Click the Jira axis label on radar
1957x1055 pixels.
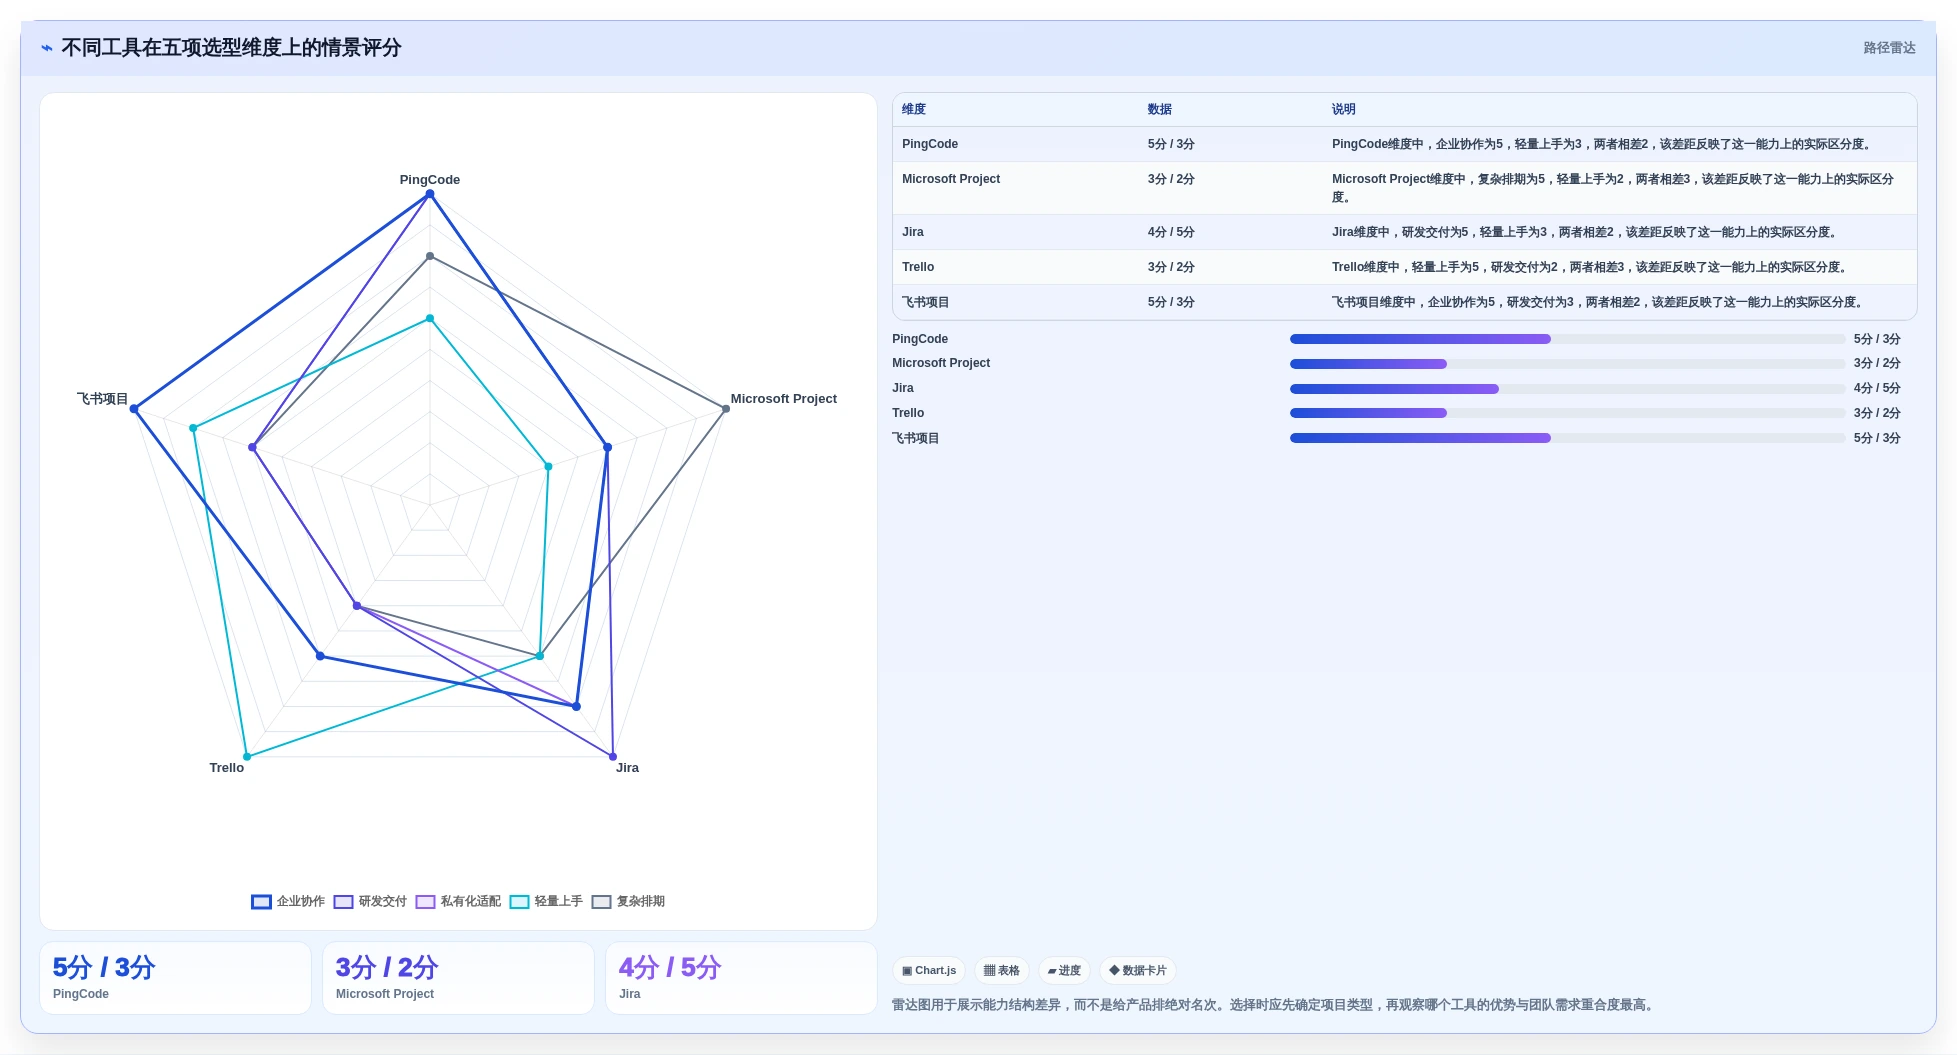pyautogui.click(x=627, y=768)
